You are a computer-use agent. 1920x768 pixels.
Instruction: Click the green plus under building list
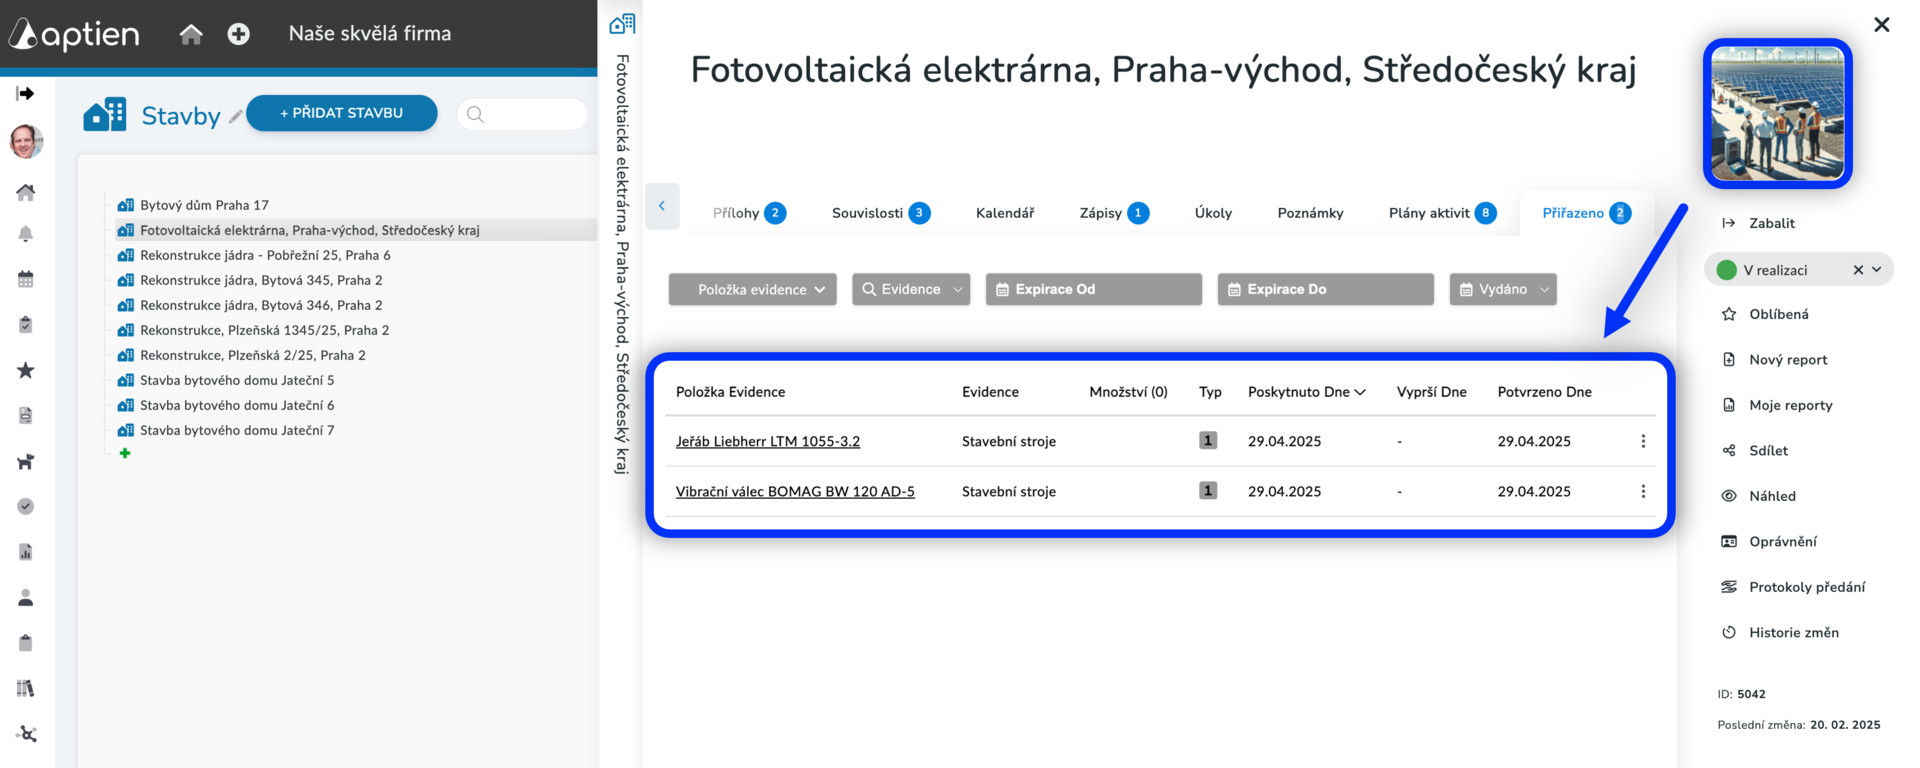point(125,453)
